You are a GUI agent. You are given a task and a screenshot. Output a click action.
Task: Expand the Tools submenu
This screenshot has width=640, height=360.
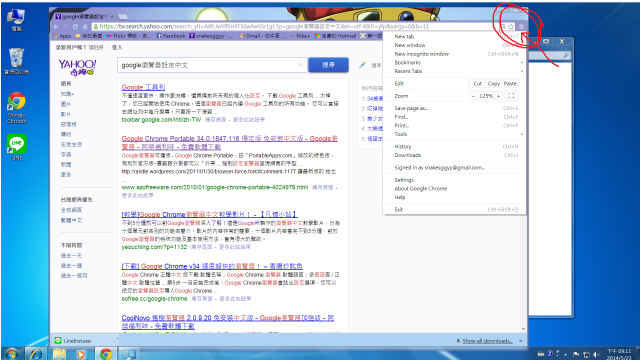tap(454, 134)
